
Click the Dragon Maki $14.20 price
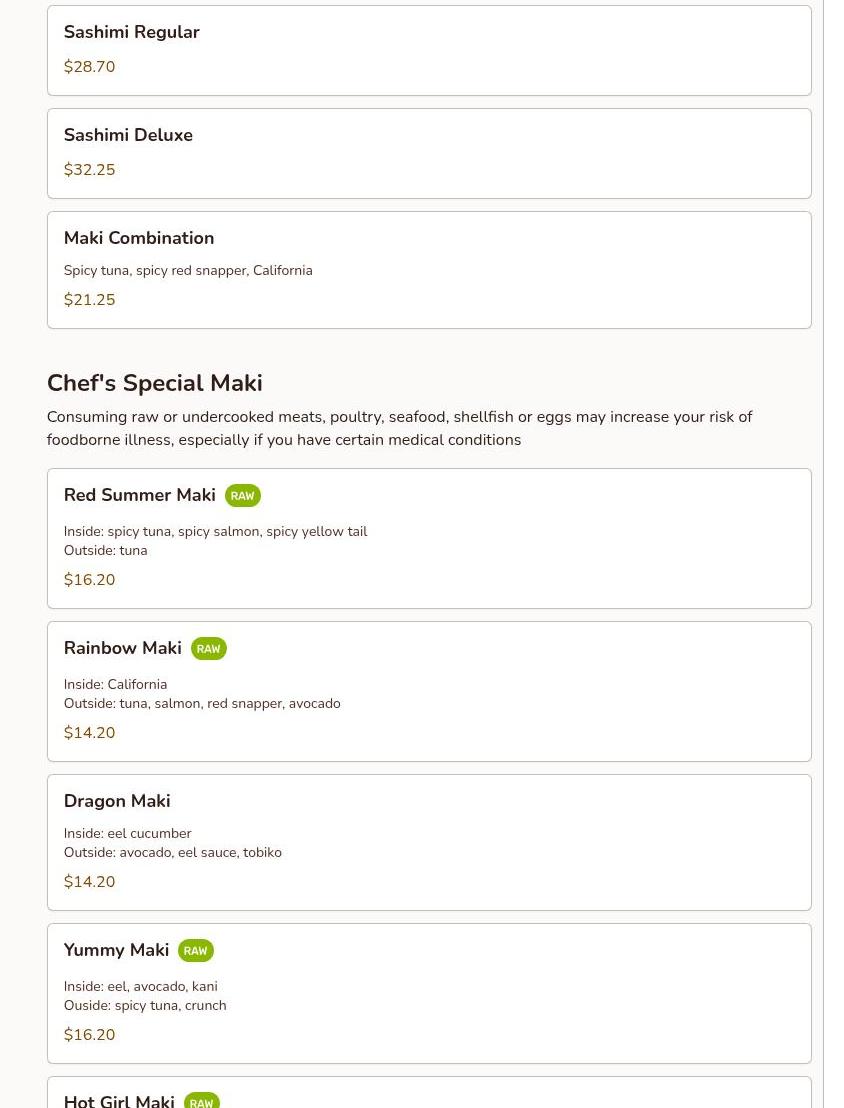89,882
